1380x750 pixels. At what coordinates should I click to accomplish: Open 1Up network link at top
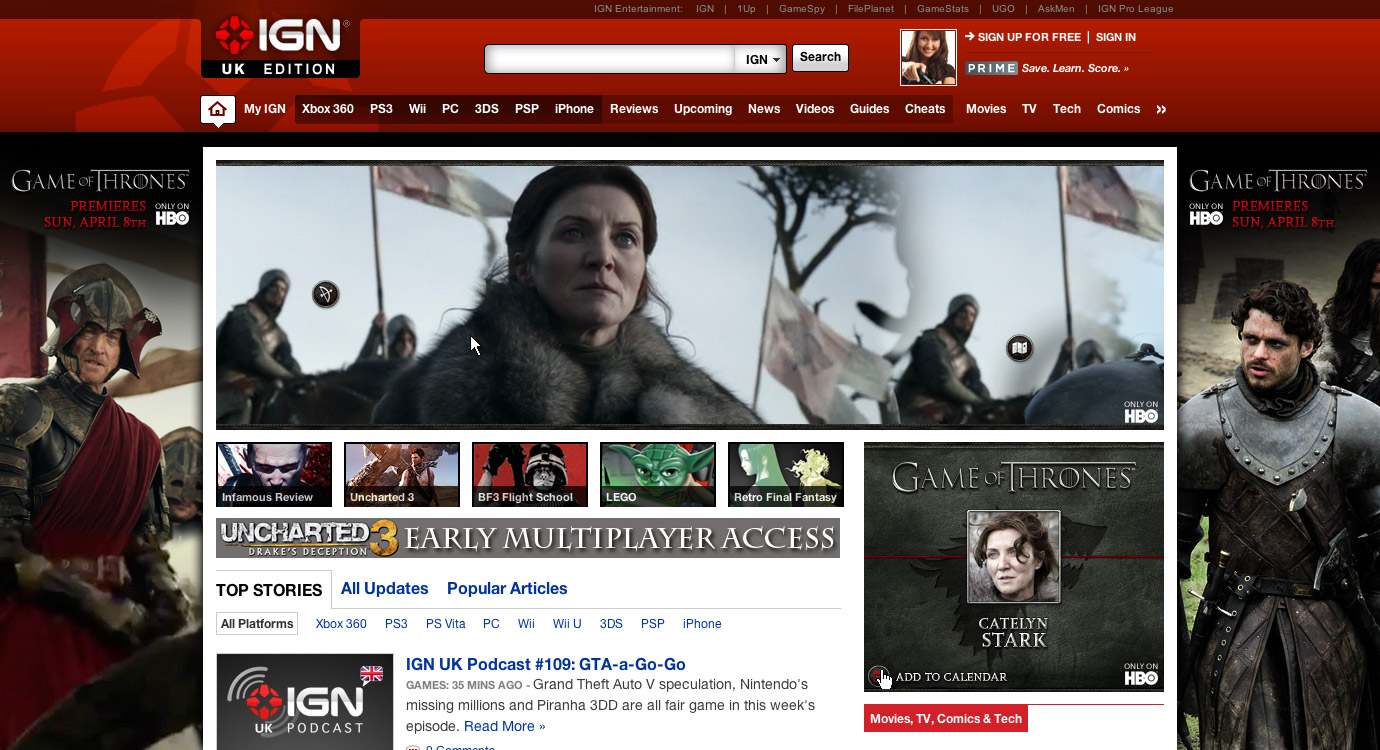pos(747,9)
